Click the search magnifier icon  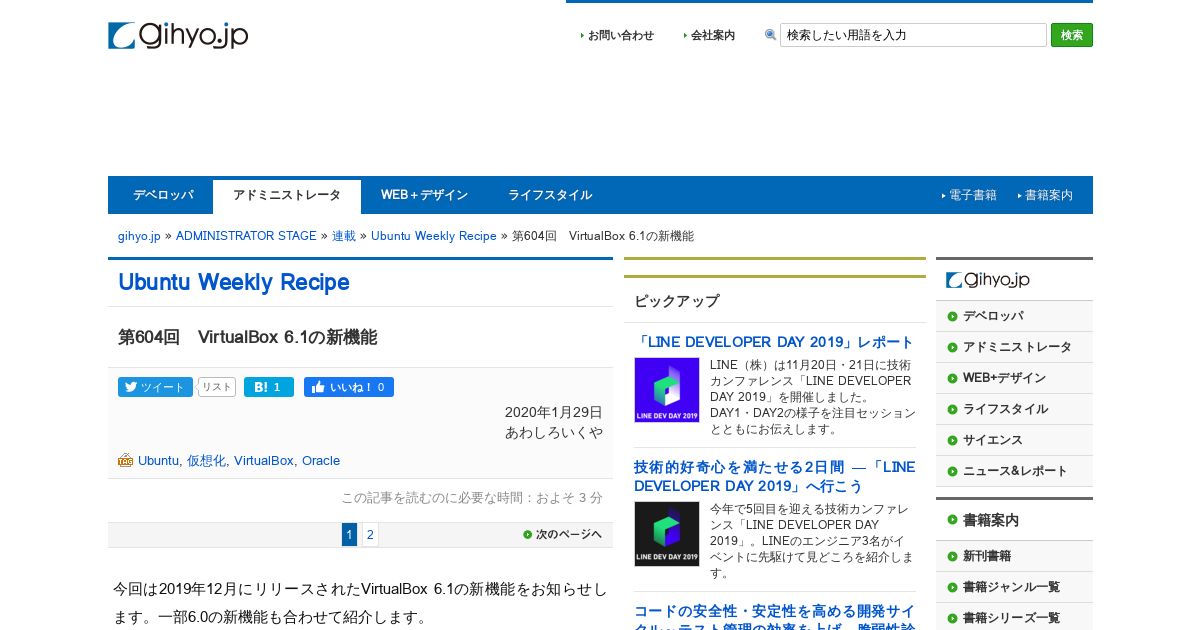click(x=770, y=35)
